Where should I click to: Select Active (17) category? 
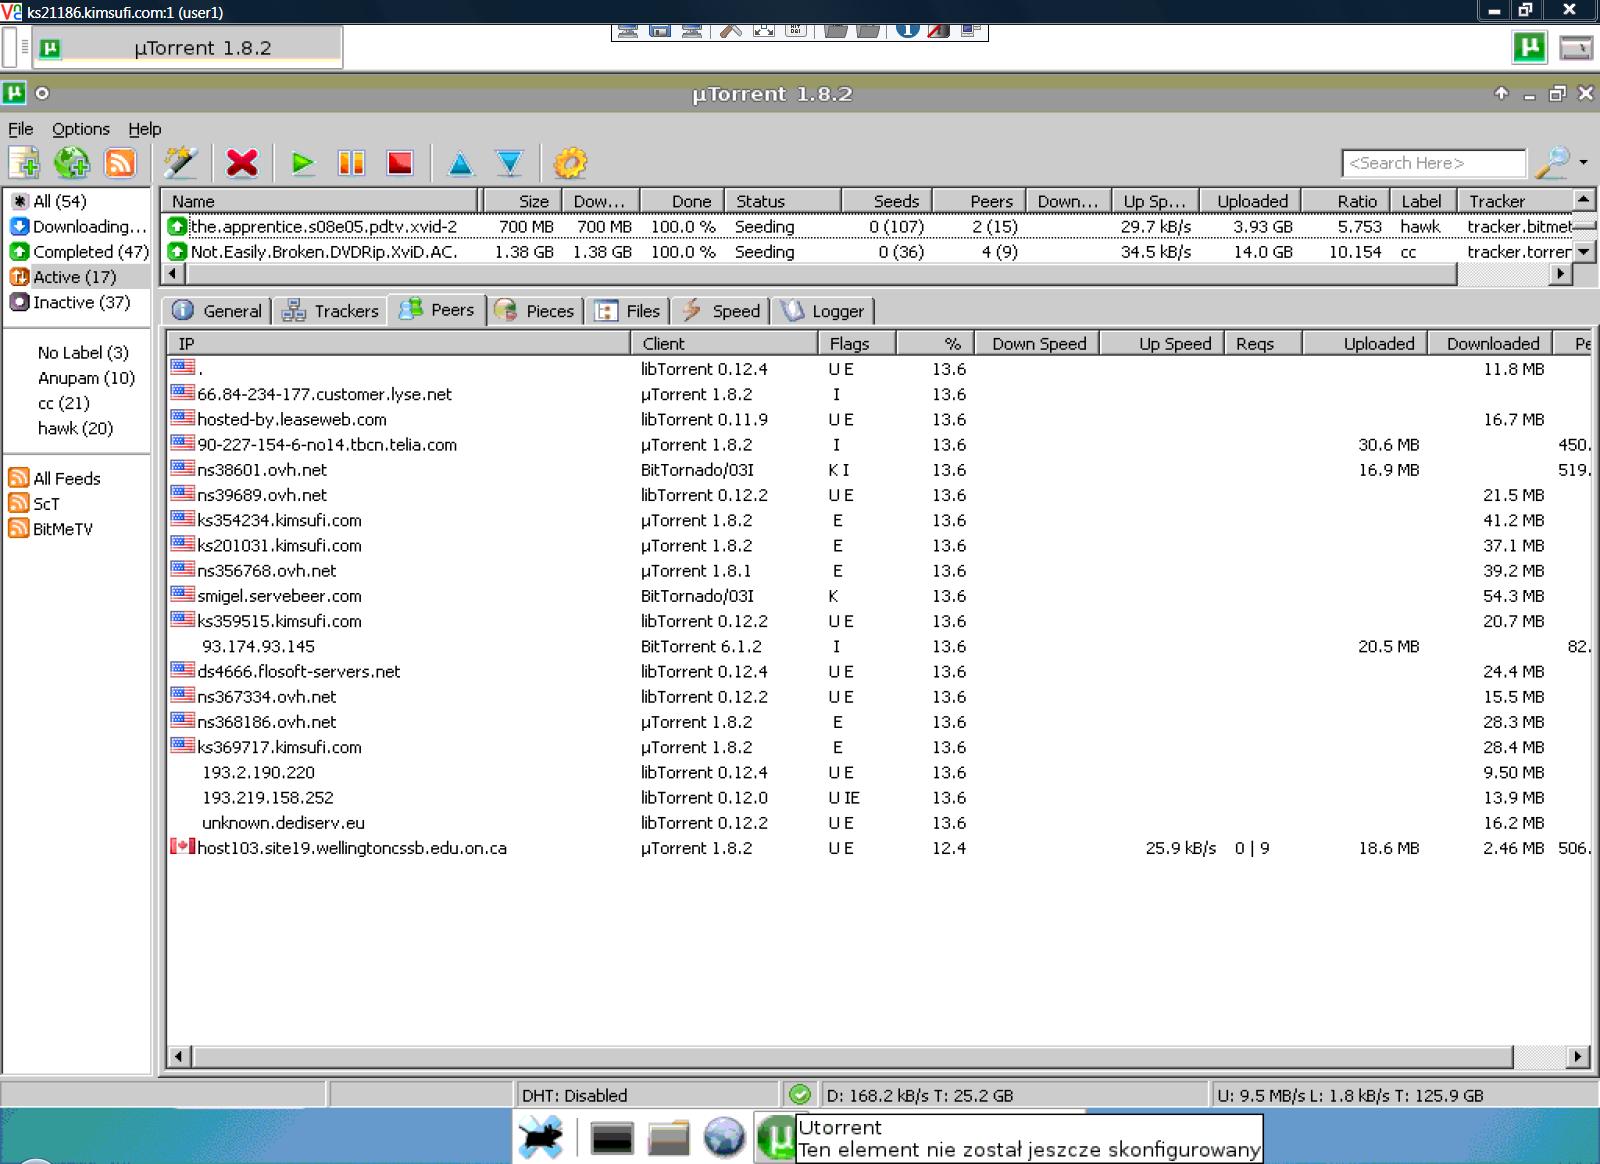click(75, 277)
